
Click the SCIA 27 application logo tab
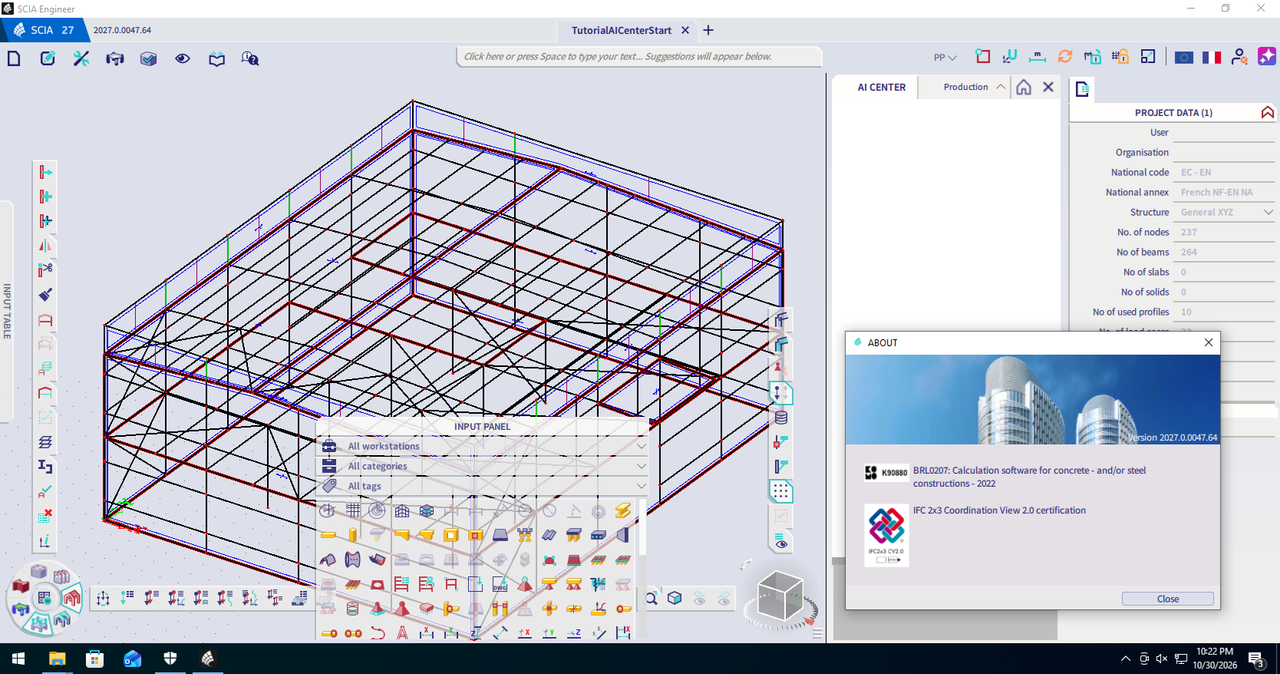click(x=44, y=30)
